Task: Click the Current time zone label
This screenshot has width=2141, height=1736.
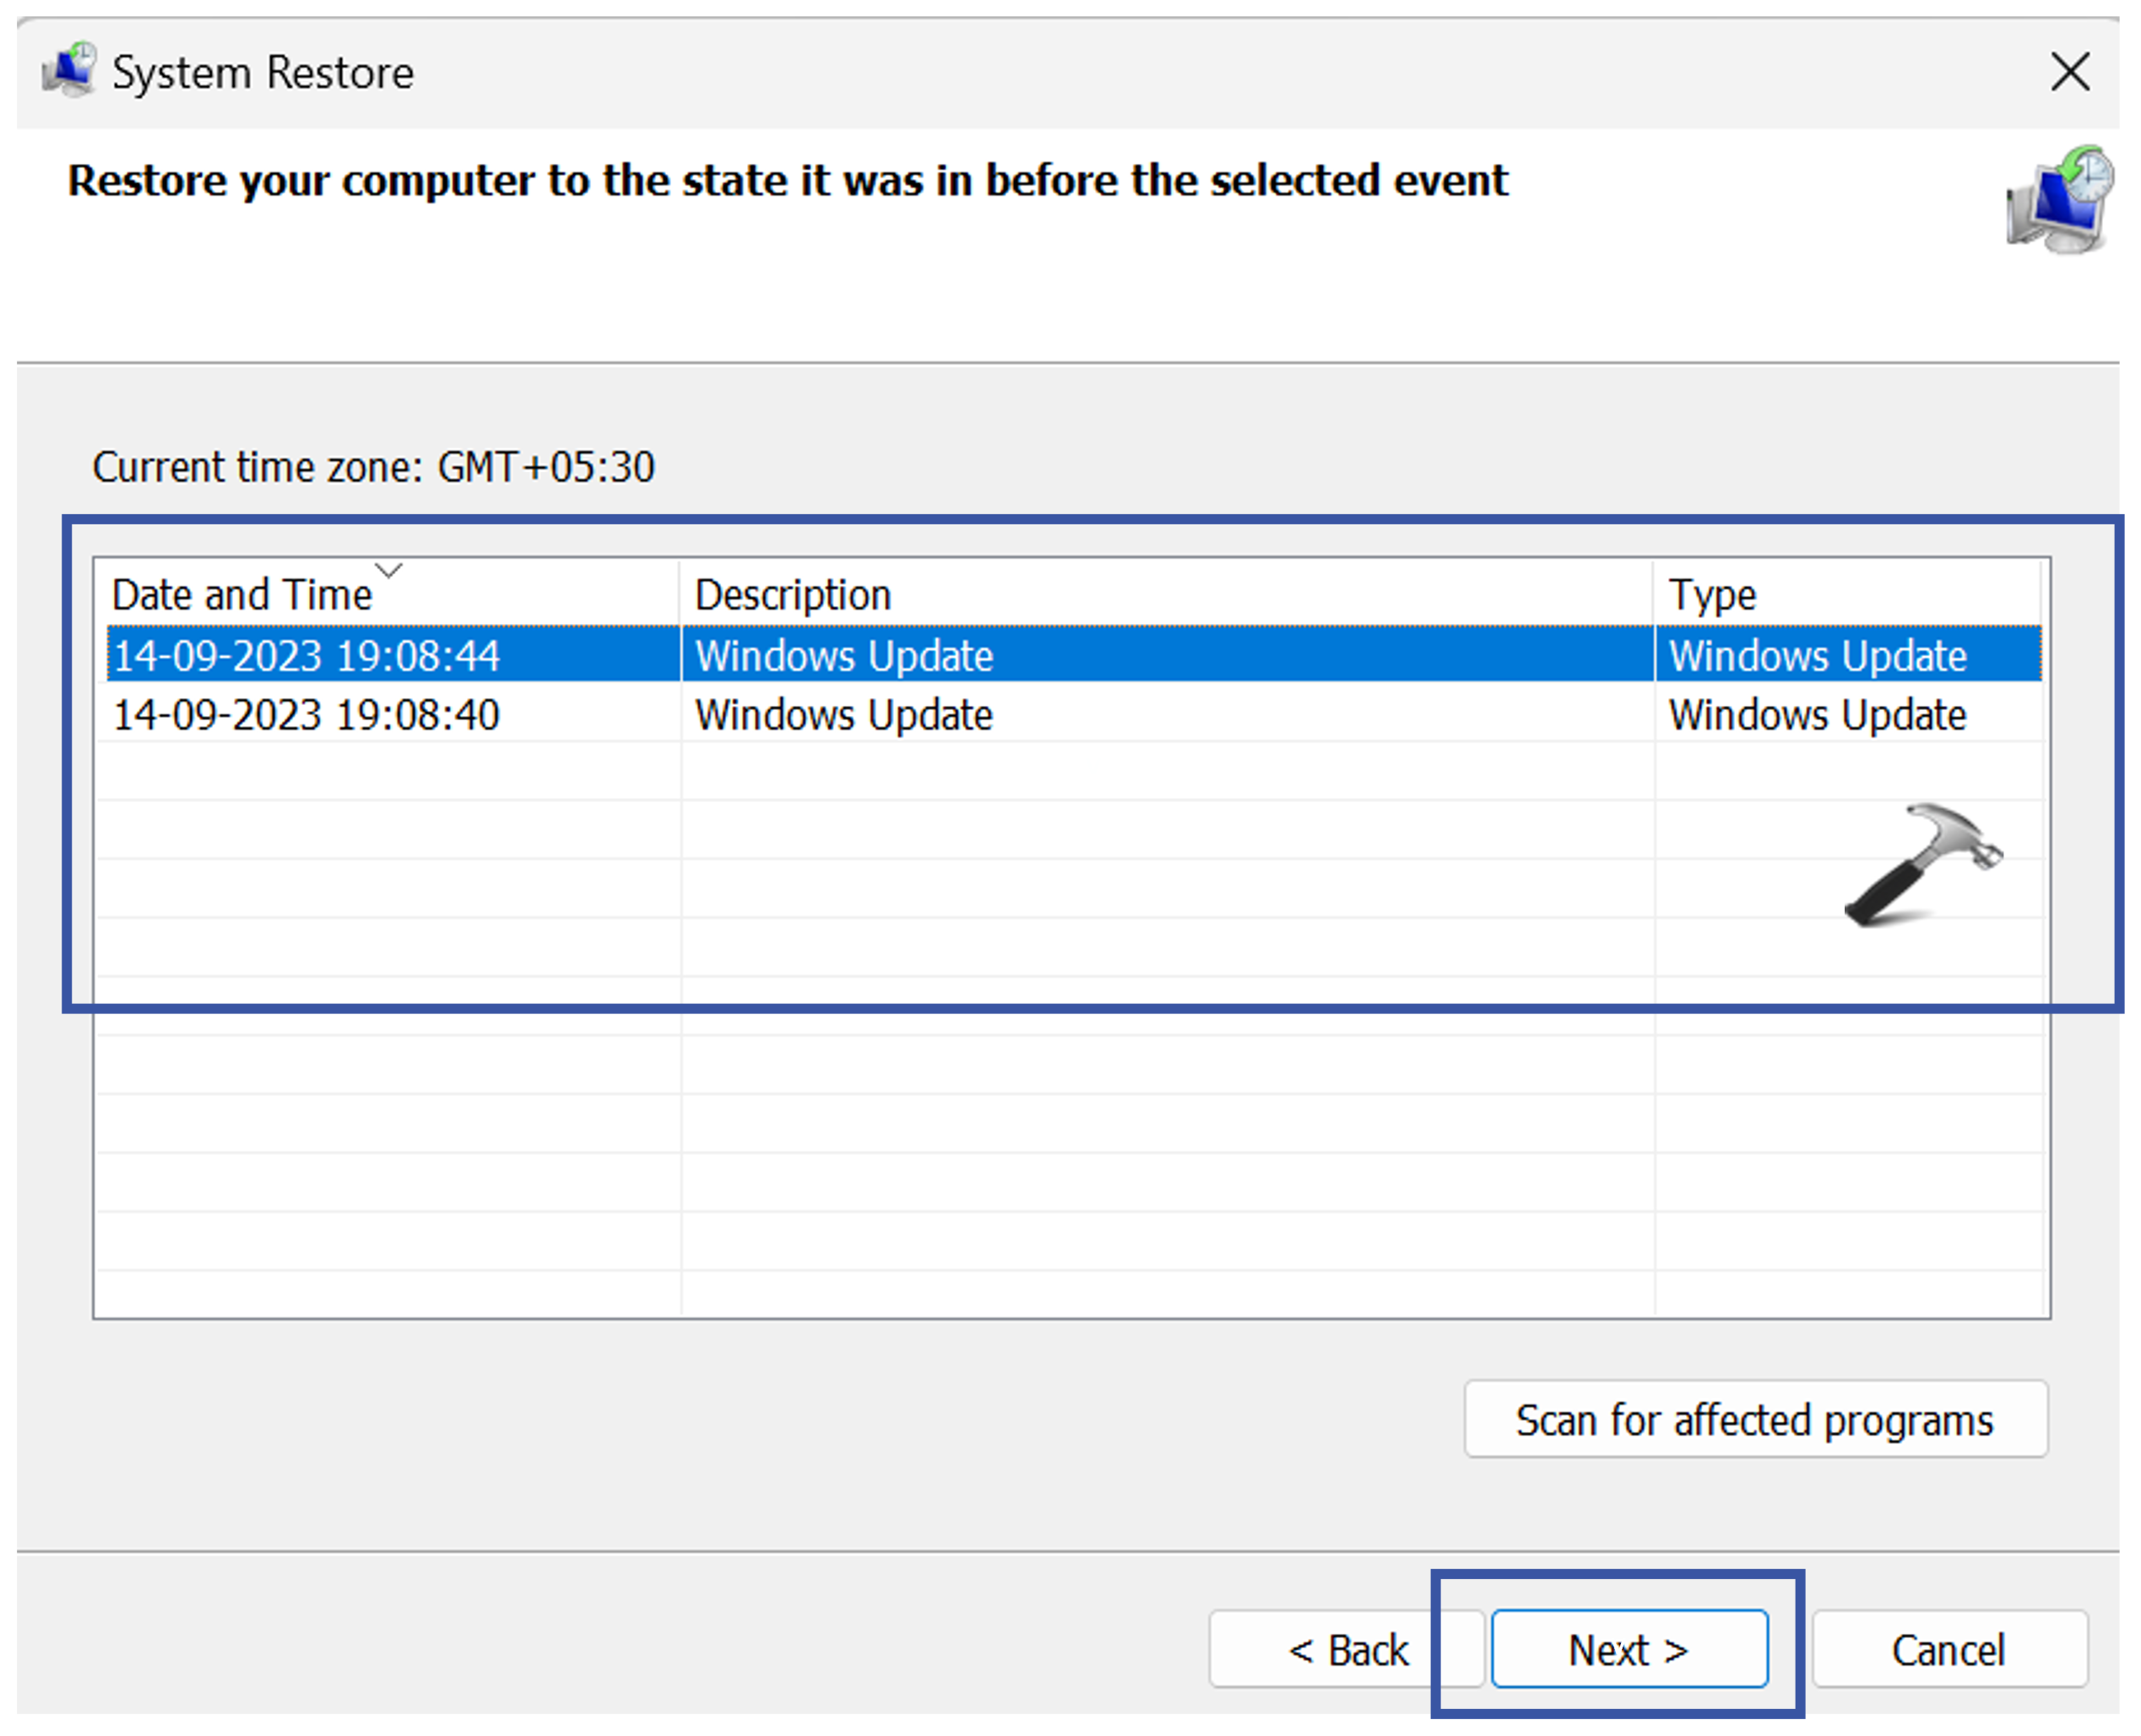Action: tap(373, 467)
